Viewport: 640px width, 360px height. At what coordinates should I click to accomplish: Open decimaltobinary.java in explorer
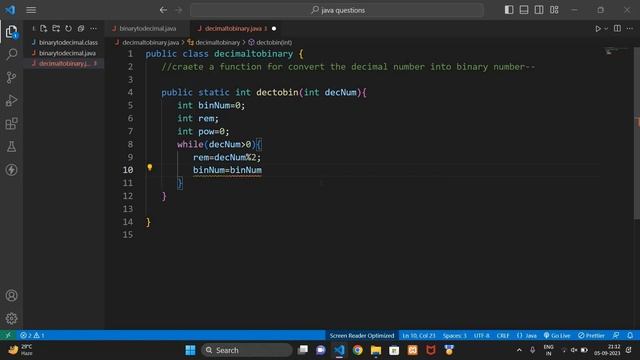(x=64, y=64)
